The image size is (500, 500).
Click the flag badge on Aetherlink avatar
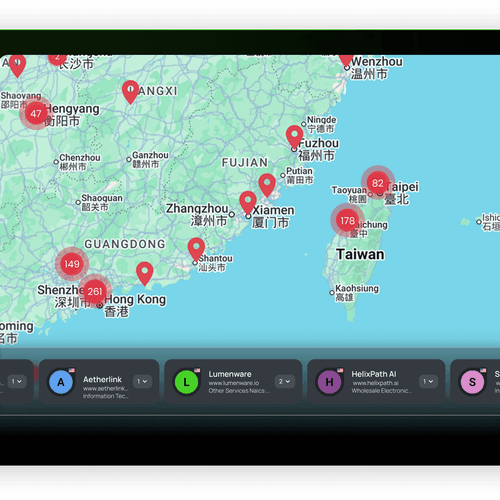(72, 370)
